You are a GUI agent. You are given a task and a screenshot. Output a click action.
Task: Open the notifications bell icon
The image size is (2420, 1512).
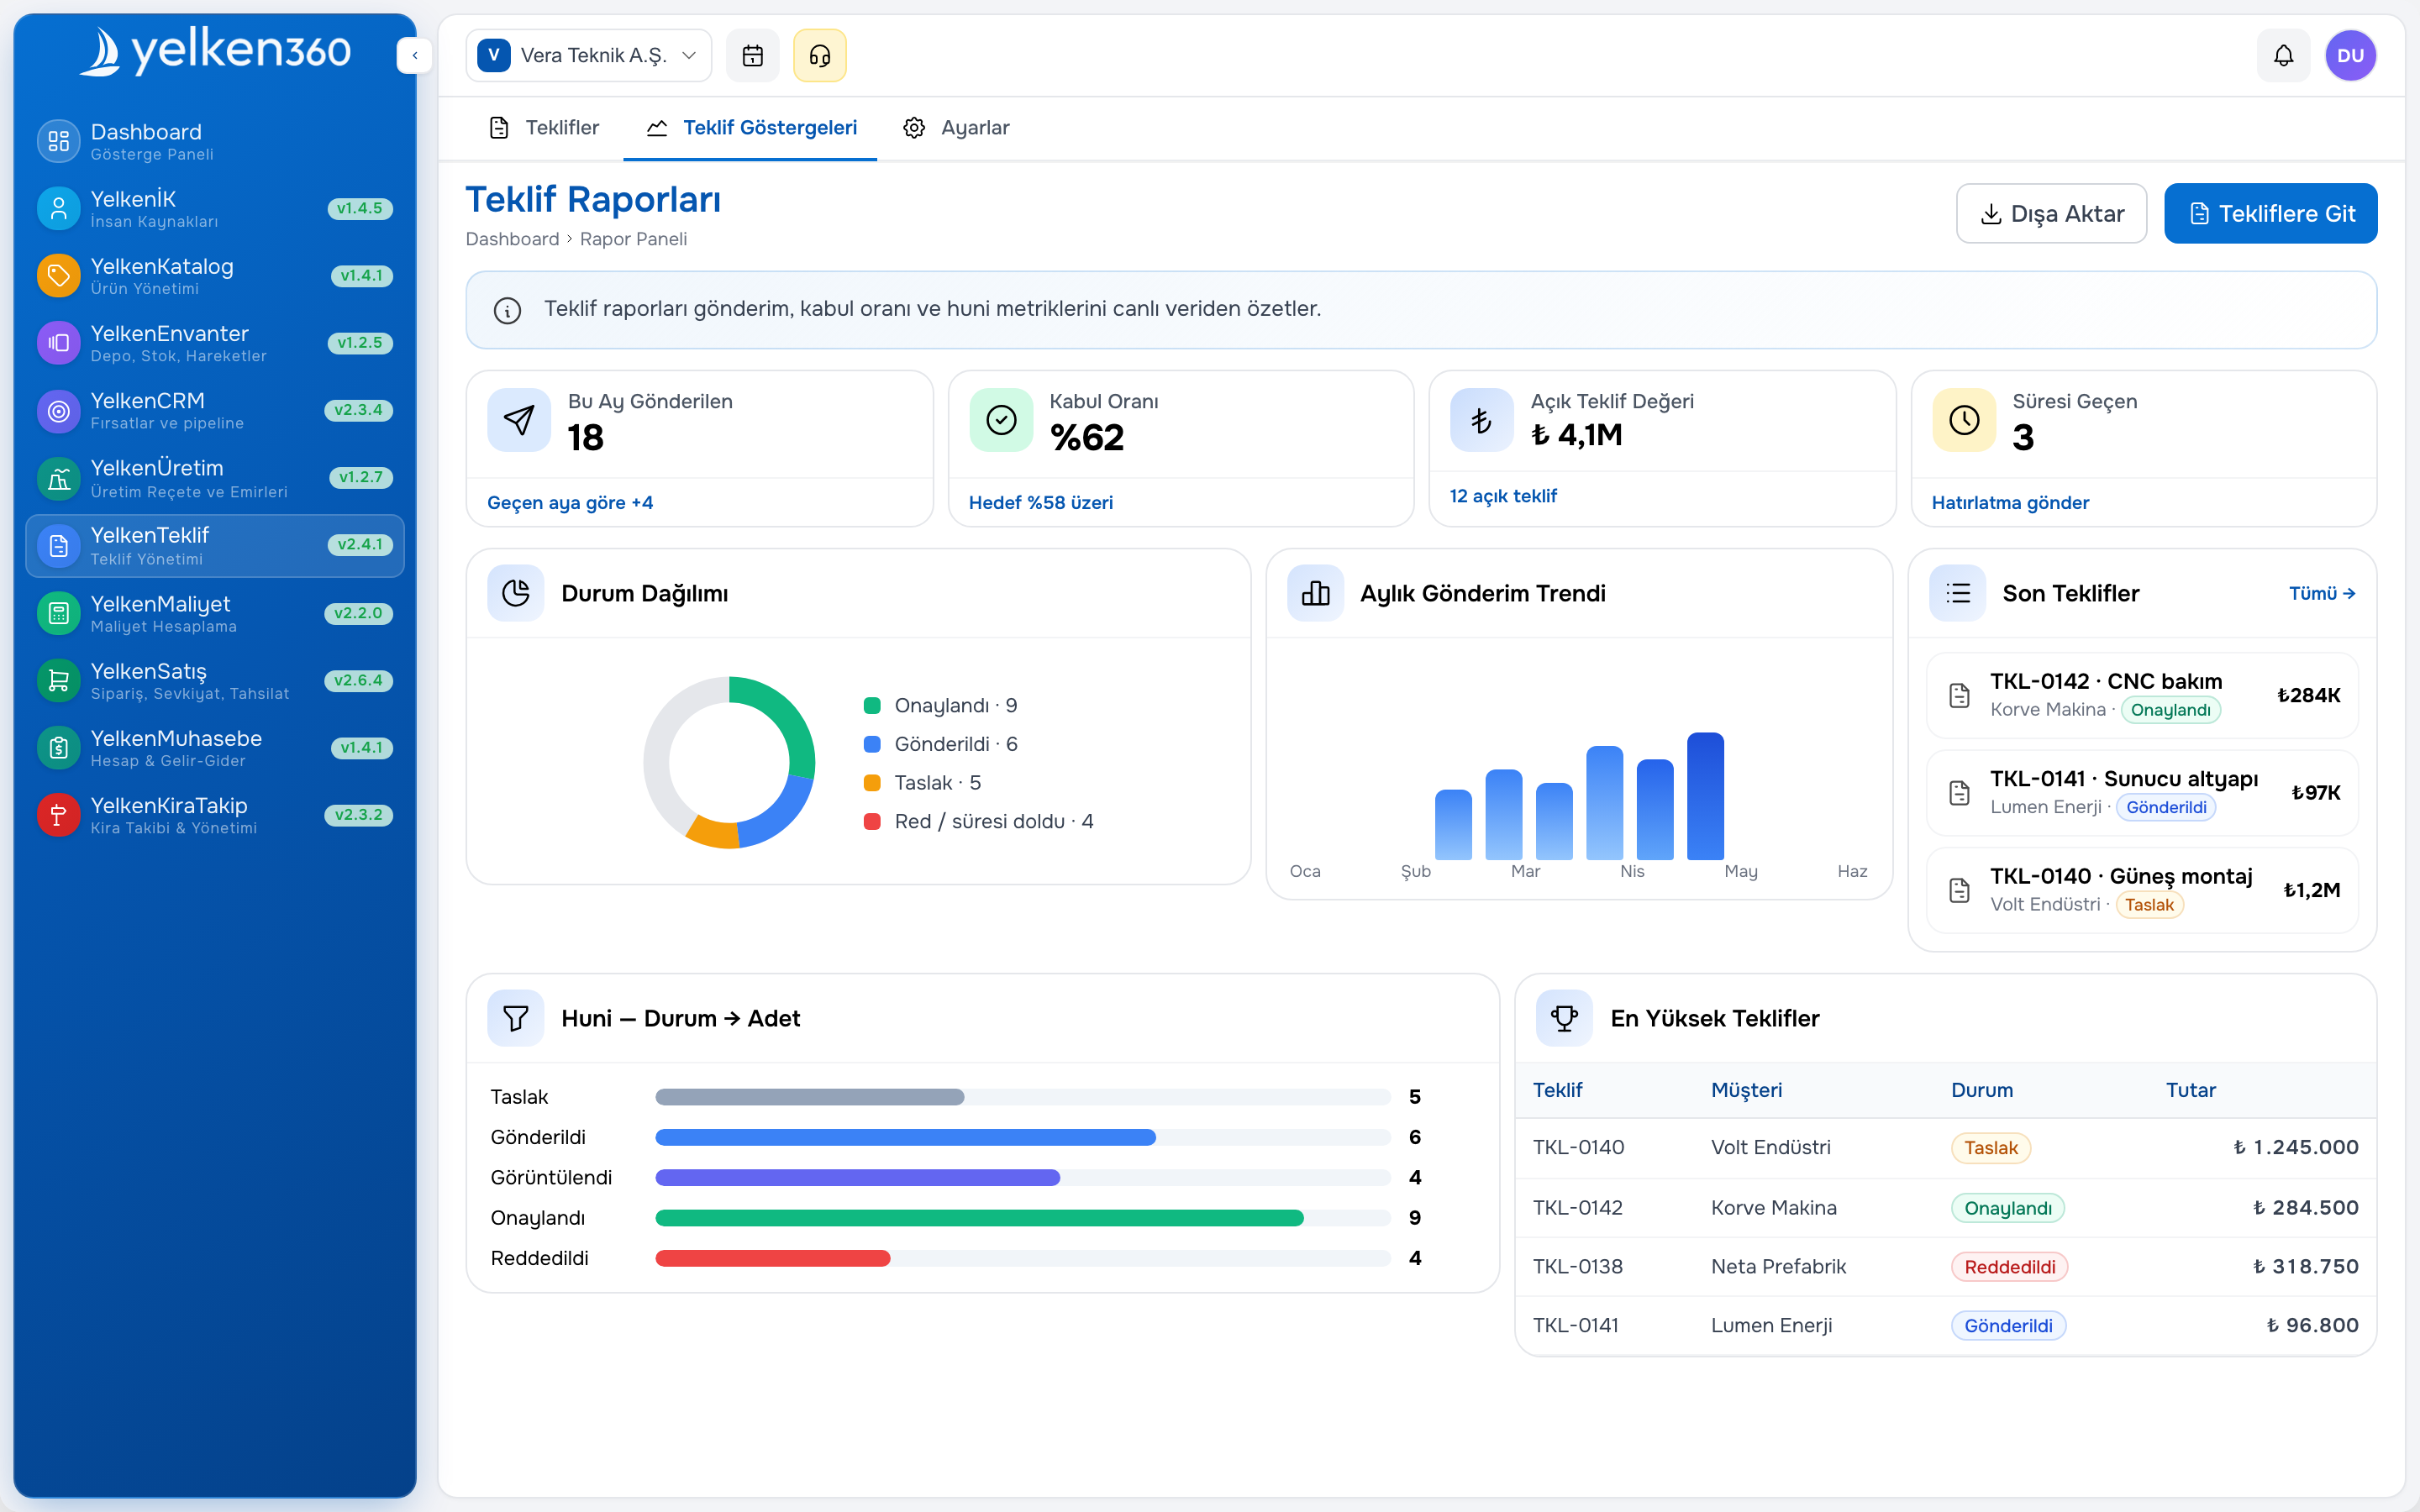coord(2283,55)
